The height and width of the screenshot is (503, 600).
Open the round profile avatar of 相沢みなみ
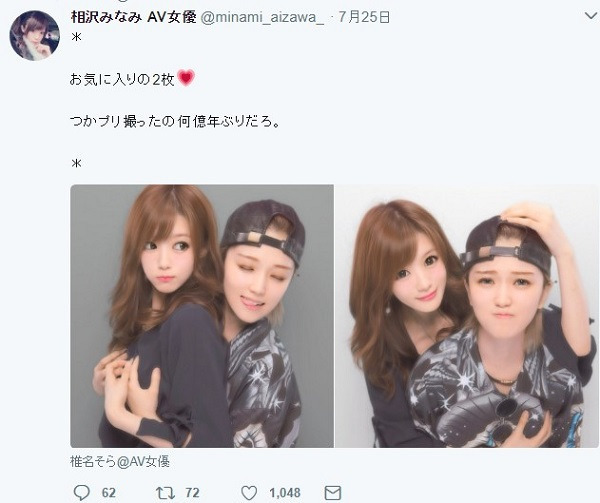(34, 36)
